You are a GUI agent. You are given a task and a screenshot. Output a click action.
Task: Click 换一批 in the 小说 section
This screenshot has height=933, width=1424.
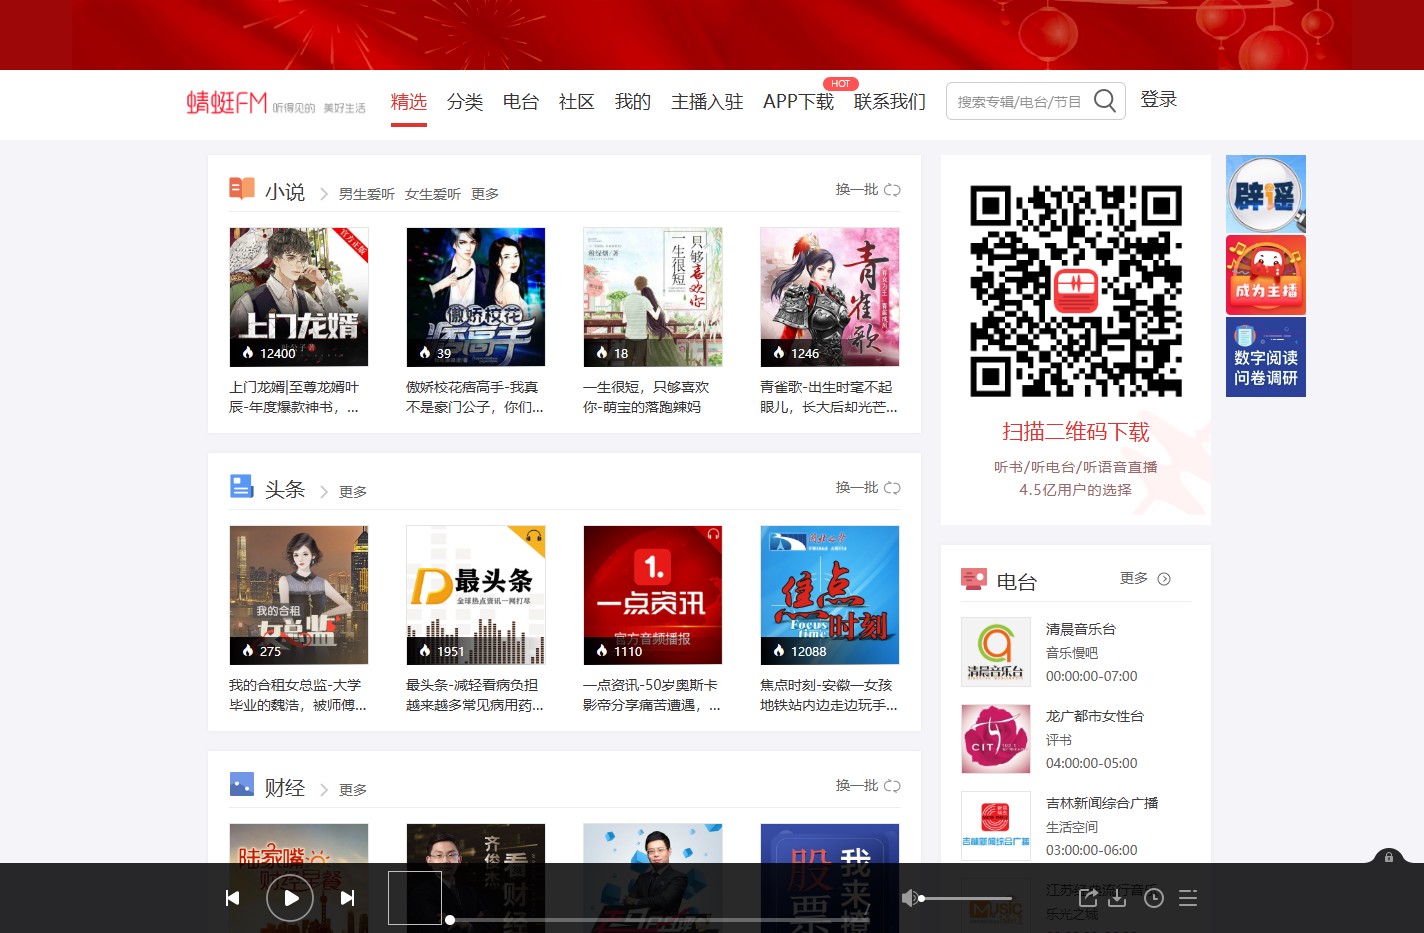click(x=857, y=190)
